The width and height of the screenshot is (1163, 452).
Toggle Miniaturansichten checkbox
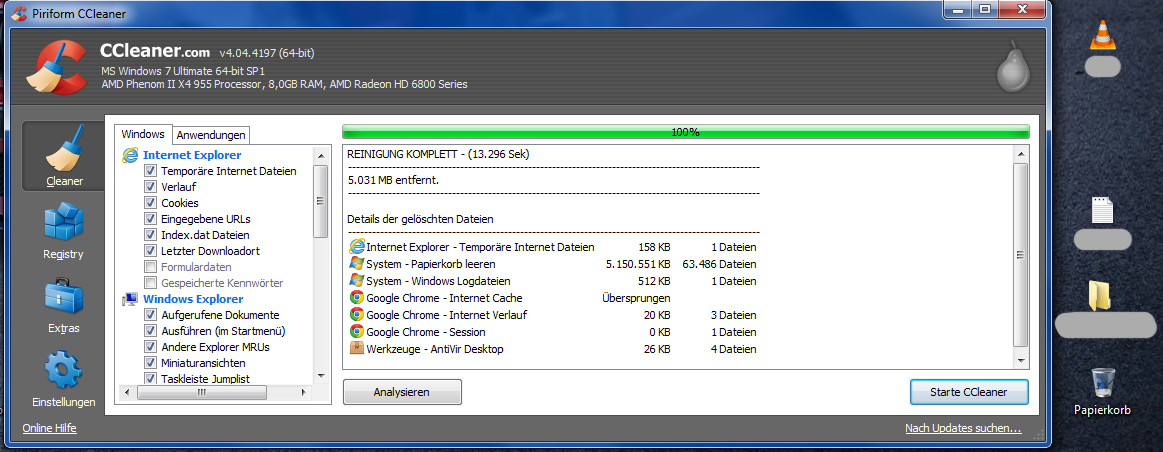(x=151, y=363)
